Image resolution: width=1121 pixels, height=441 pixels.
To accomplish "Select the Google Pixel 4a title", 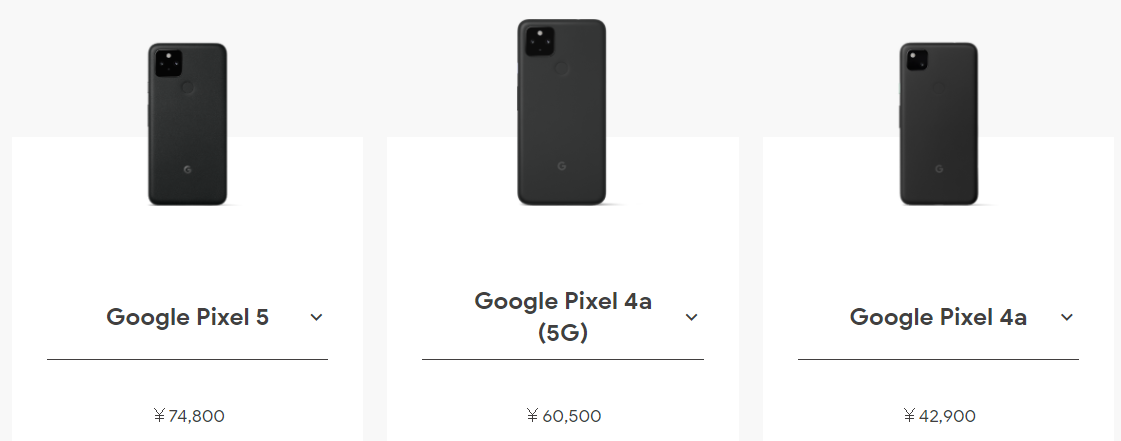I will (x=938, y=317).
